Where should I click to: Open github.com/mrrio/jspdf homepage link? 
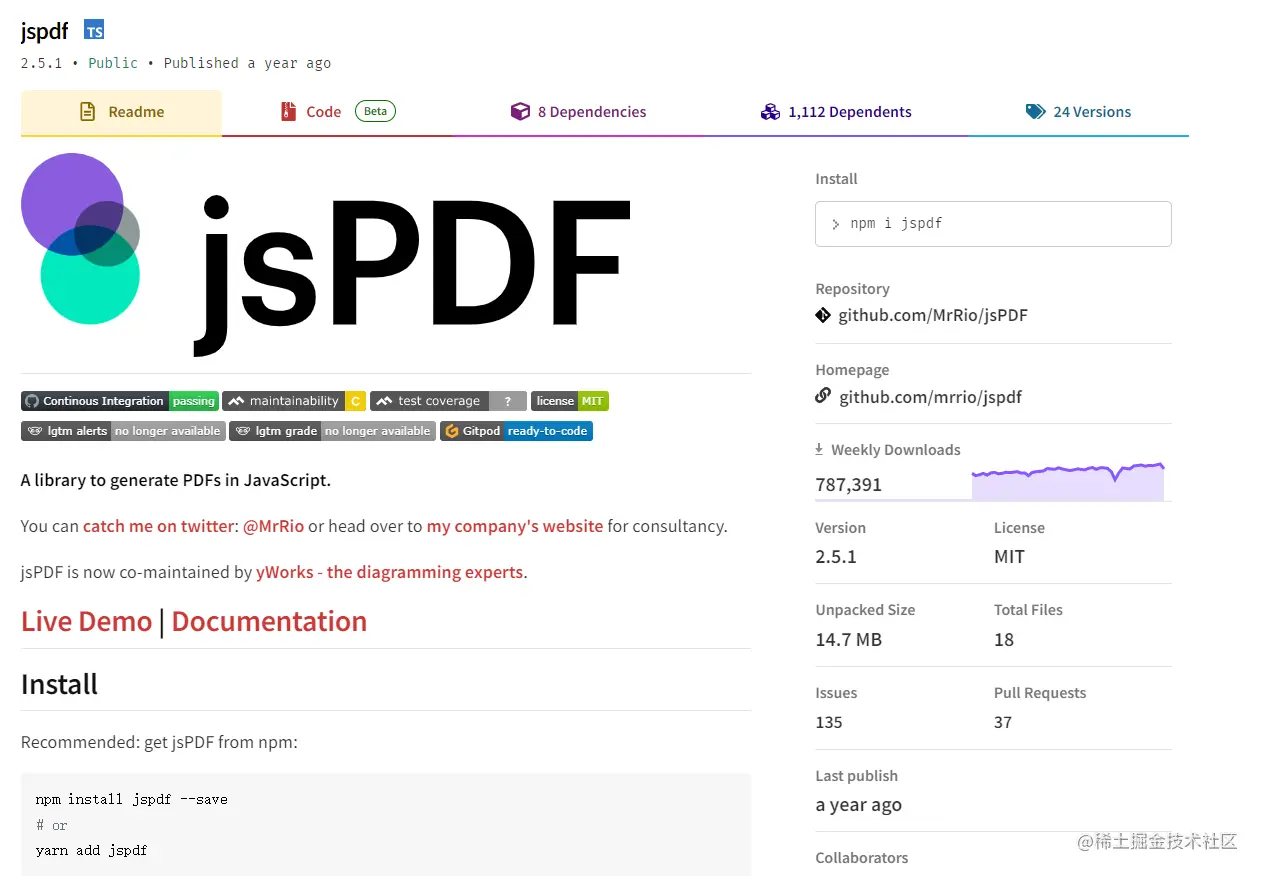pyautogui.click(x=930, y=397)
